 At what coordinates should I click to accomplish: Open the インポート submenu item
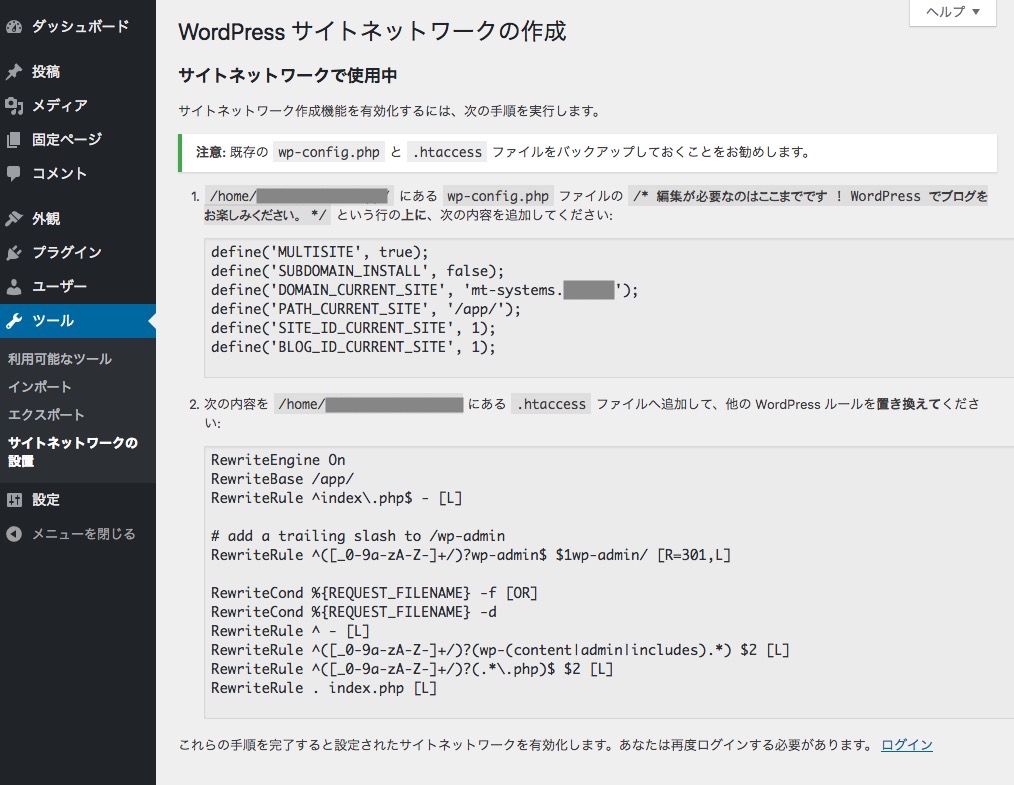tap(39, 387)
